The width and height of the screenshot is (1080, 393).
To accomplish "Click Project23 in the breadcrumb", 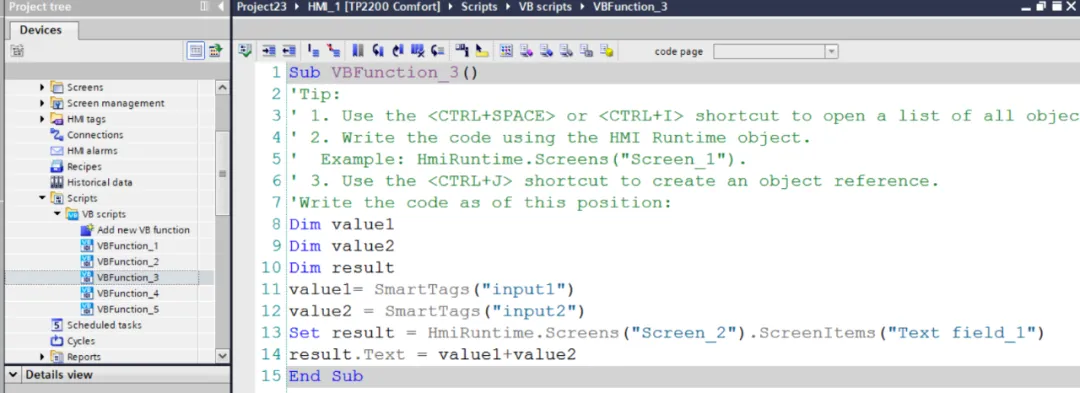I will (x=262, y=7).
